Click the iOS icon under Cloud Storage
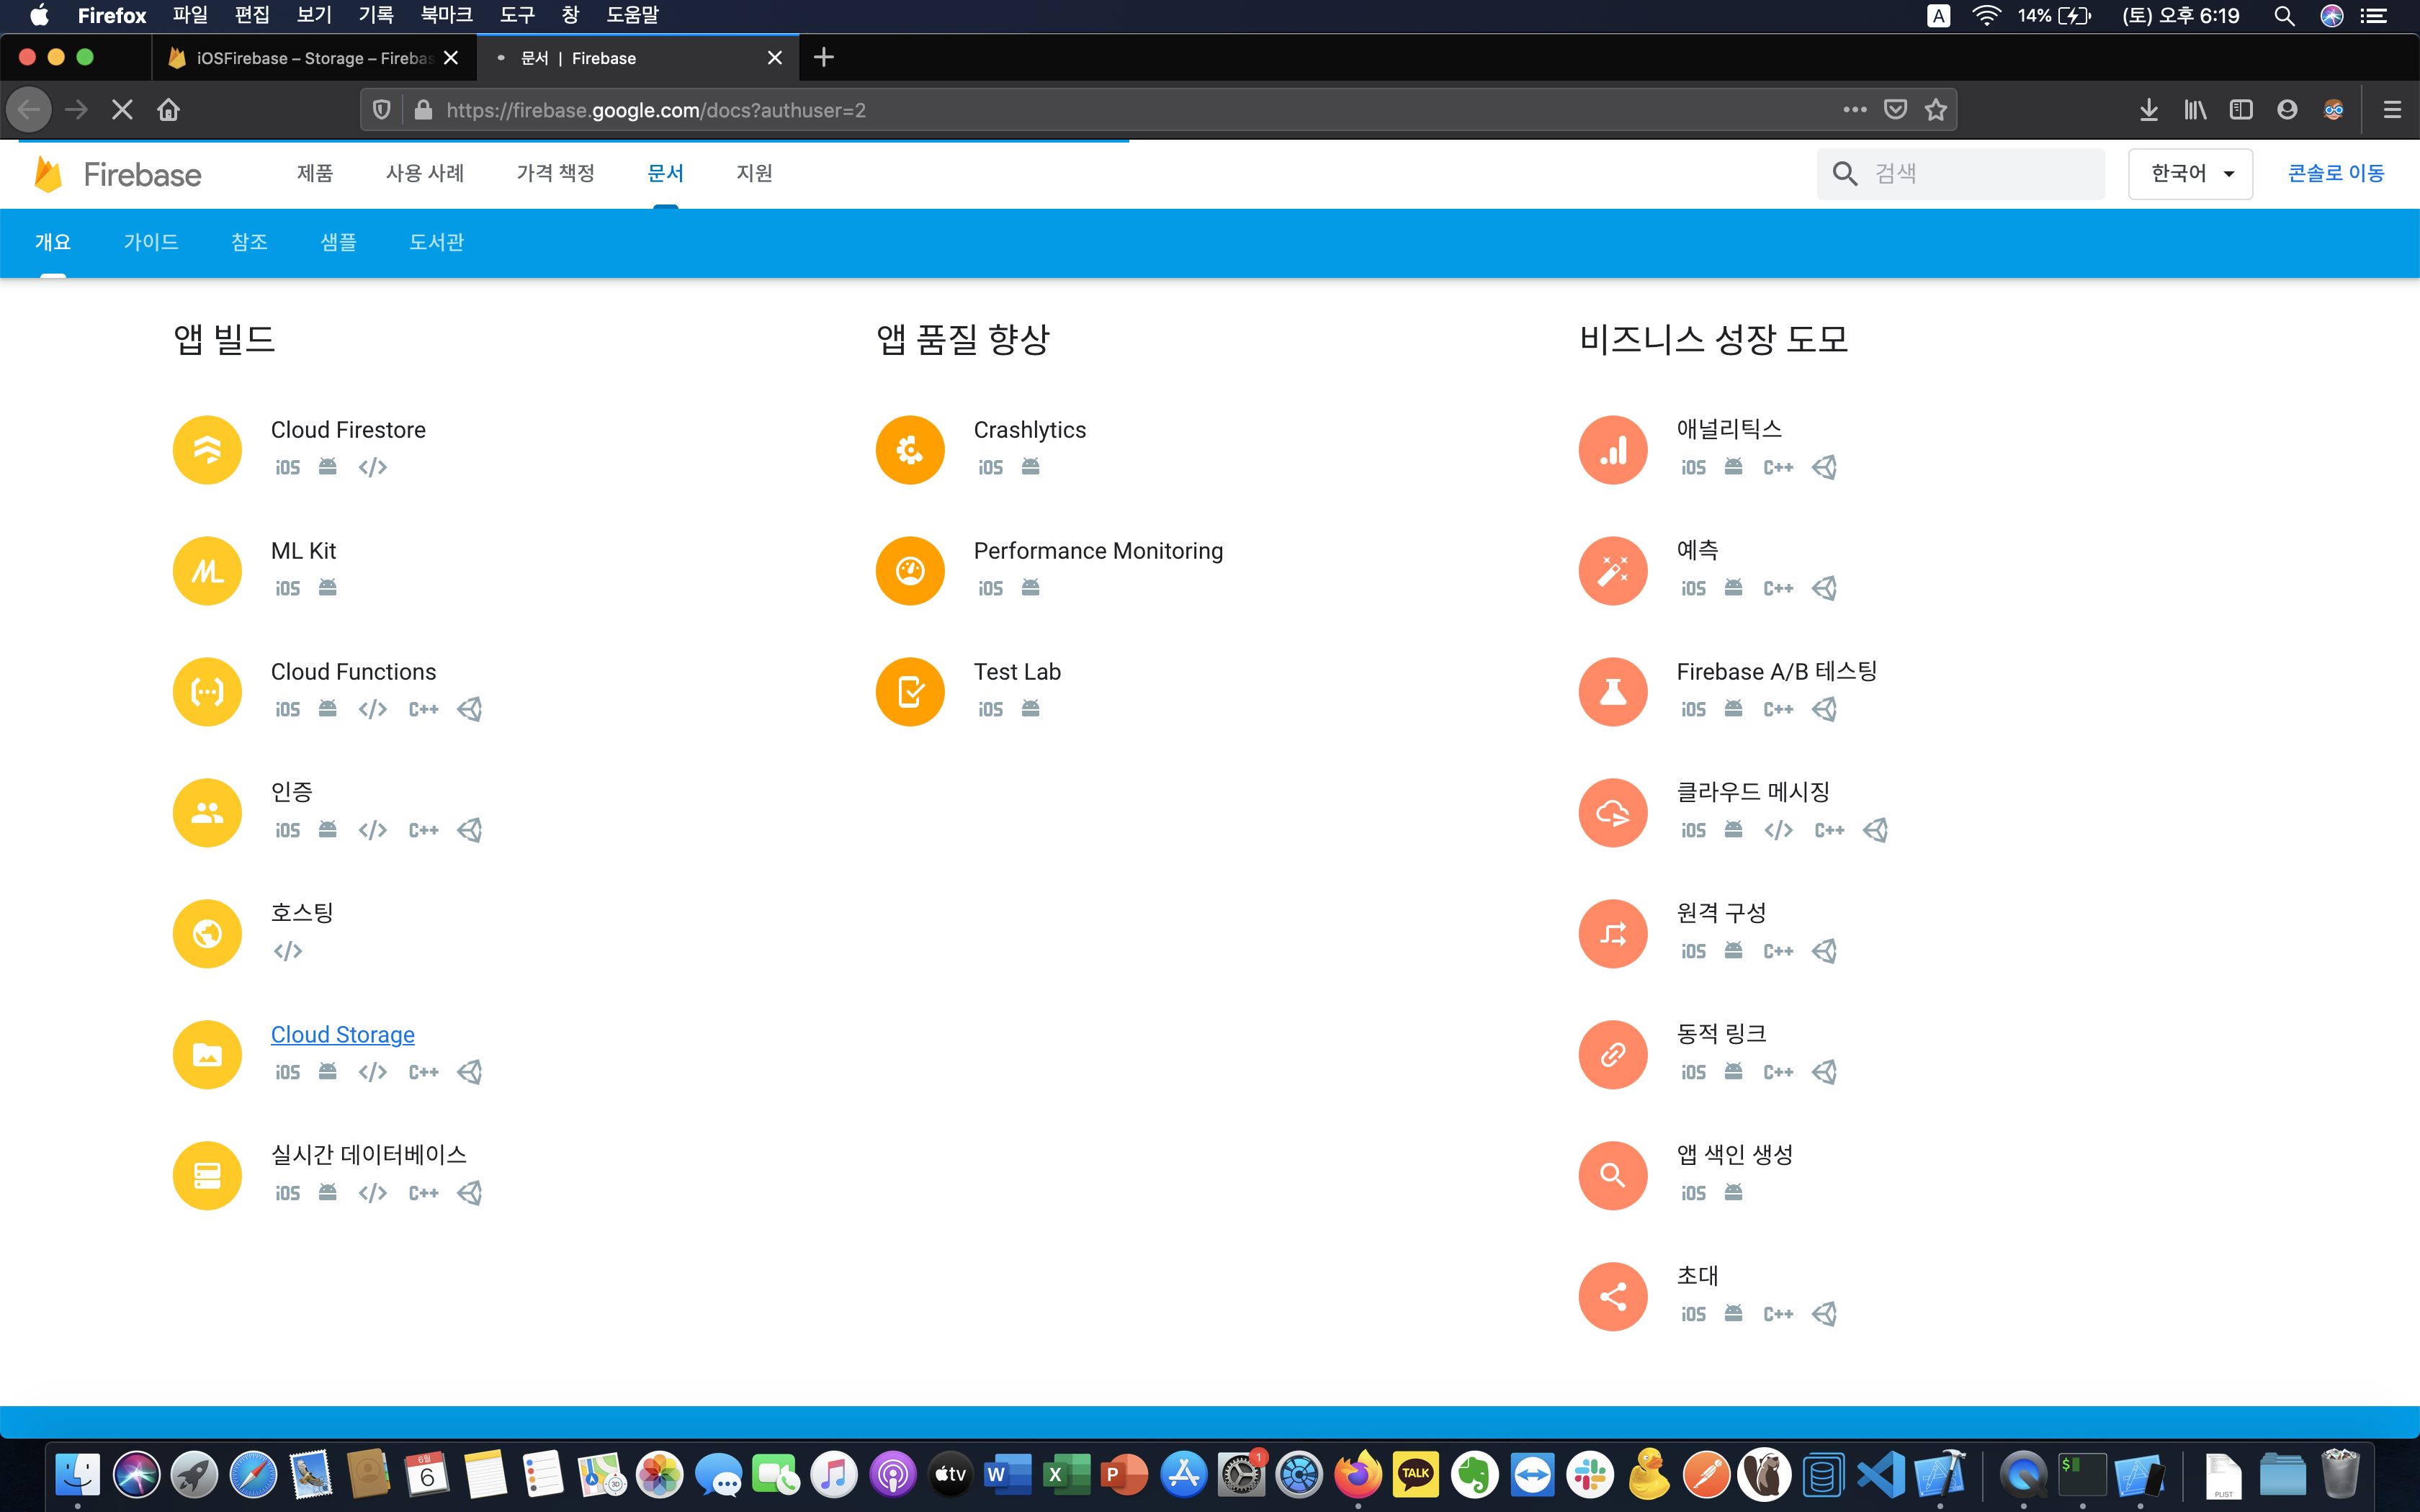 pos(288,1072)
